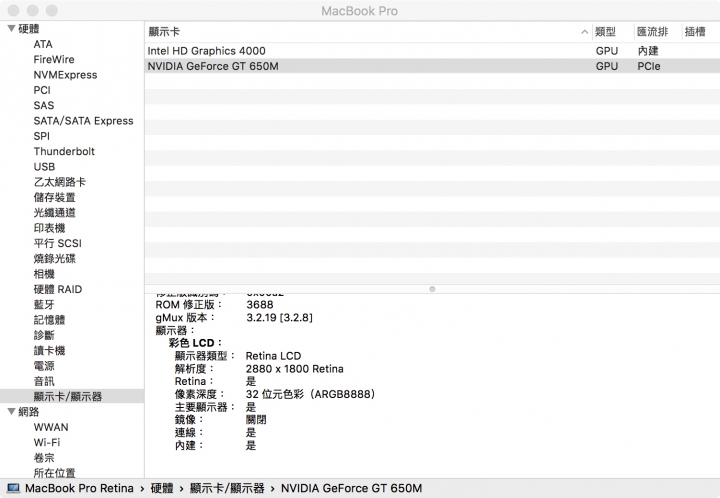Show 藍牙 information
The width and height of the screenshot is (720, 498).
pyautogui.click(x=44, y=304)
